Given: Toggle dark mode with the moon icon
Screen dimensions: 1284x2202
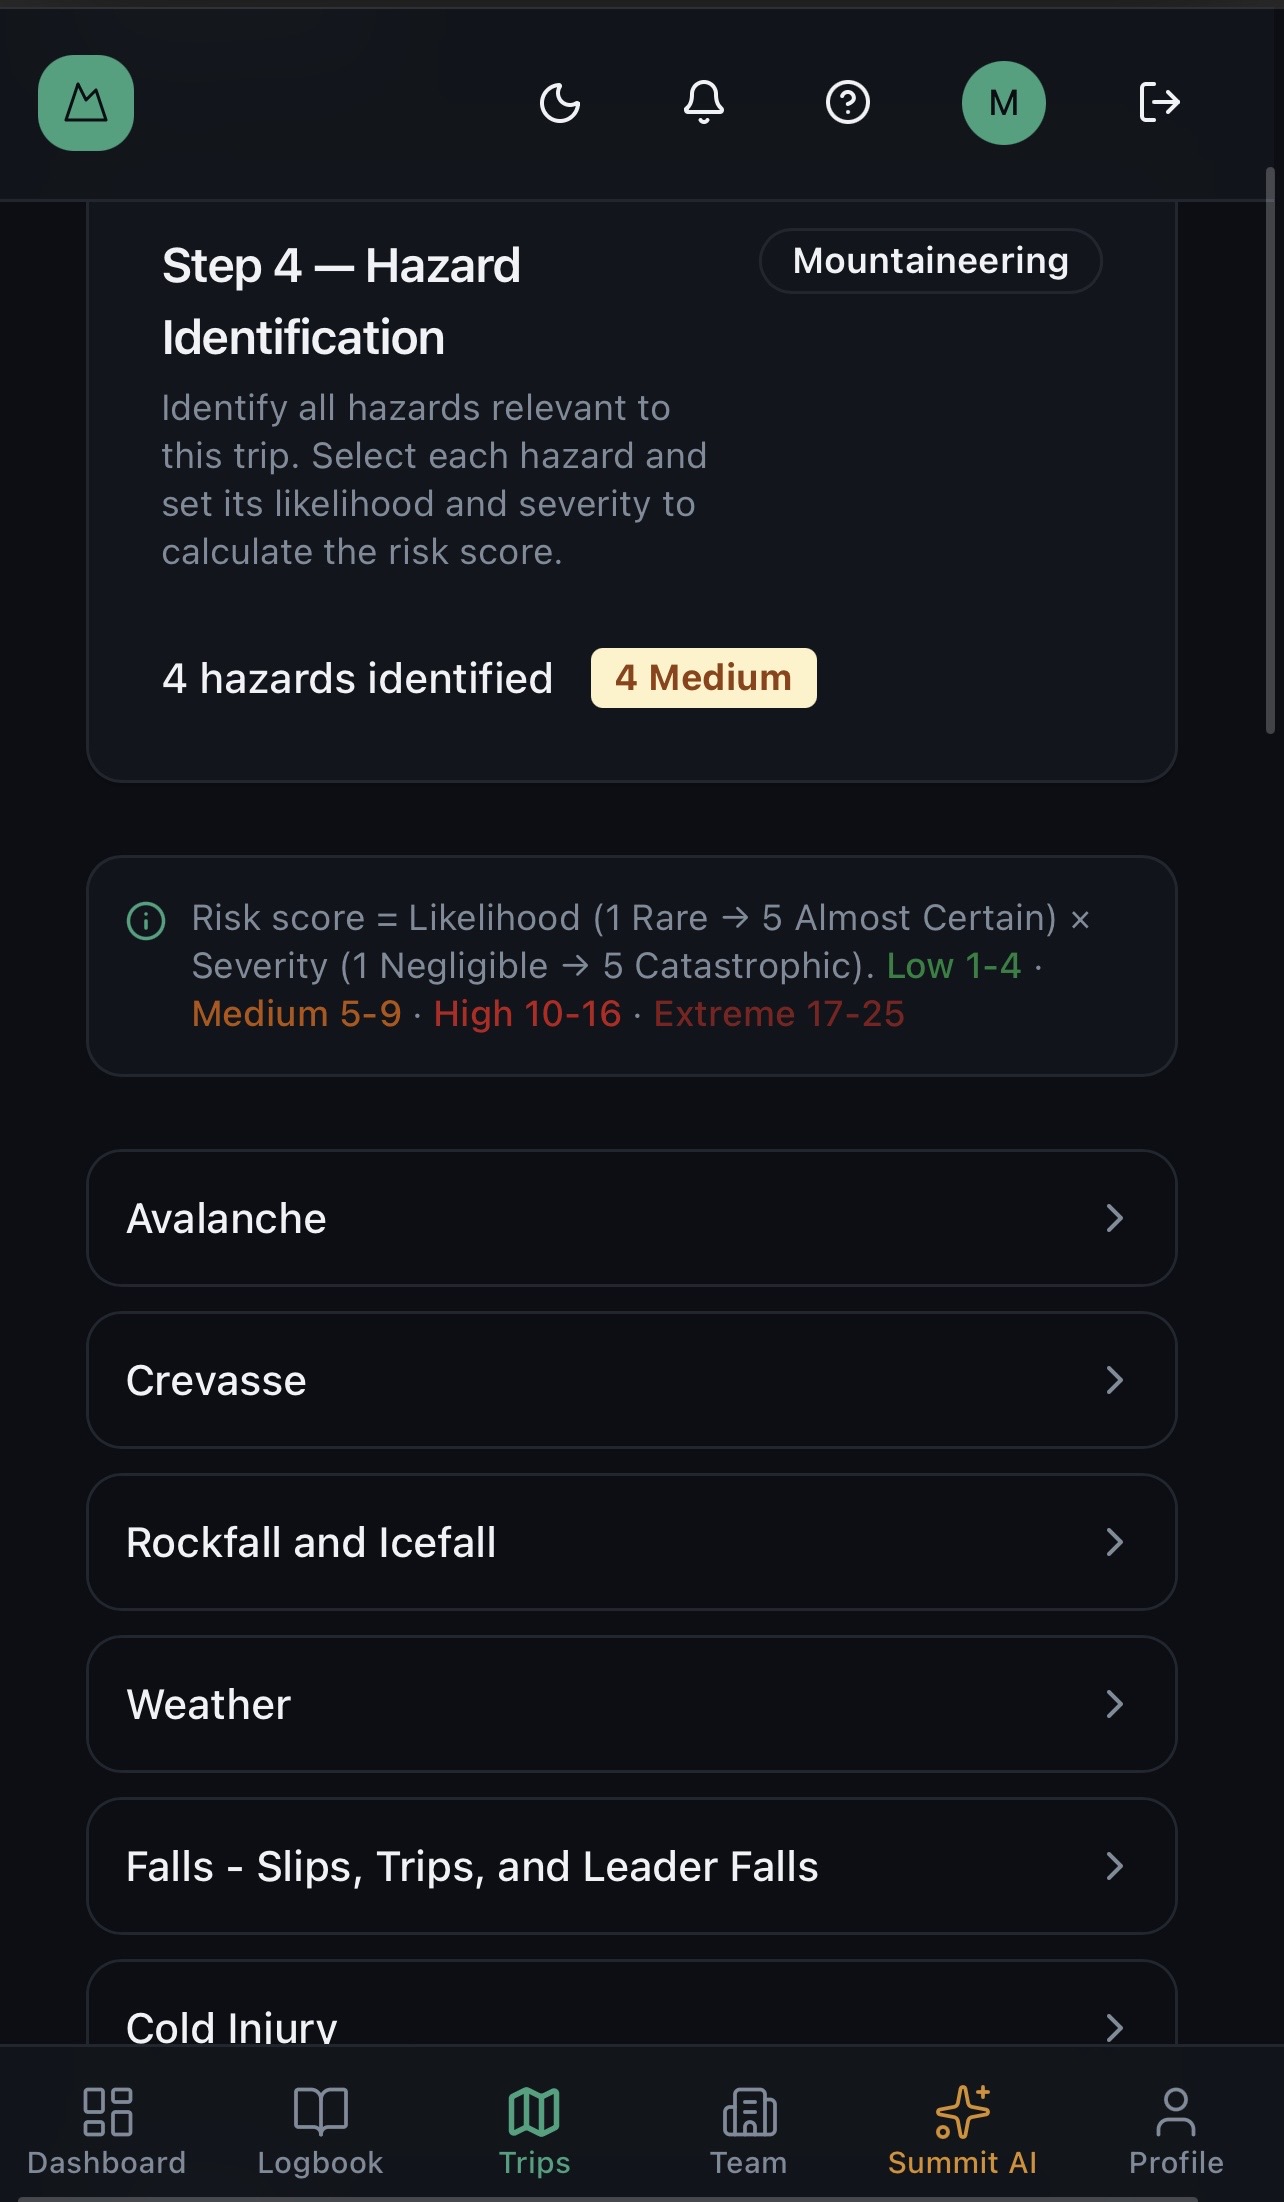Looking at the screenshot, I should [x=560, y=103].
